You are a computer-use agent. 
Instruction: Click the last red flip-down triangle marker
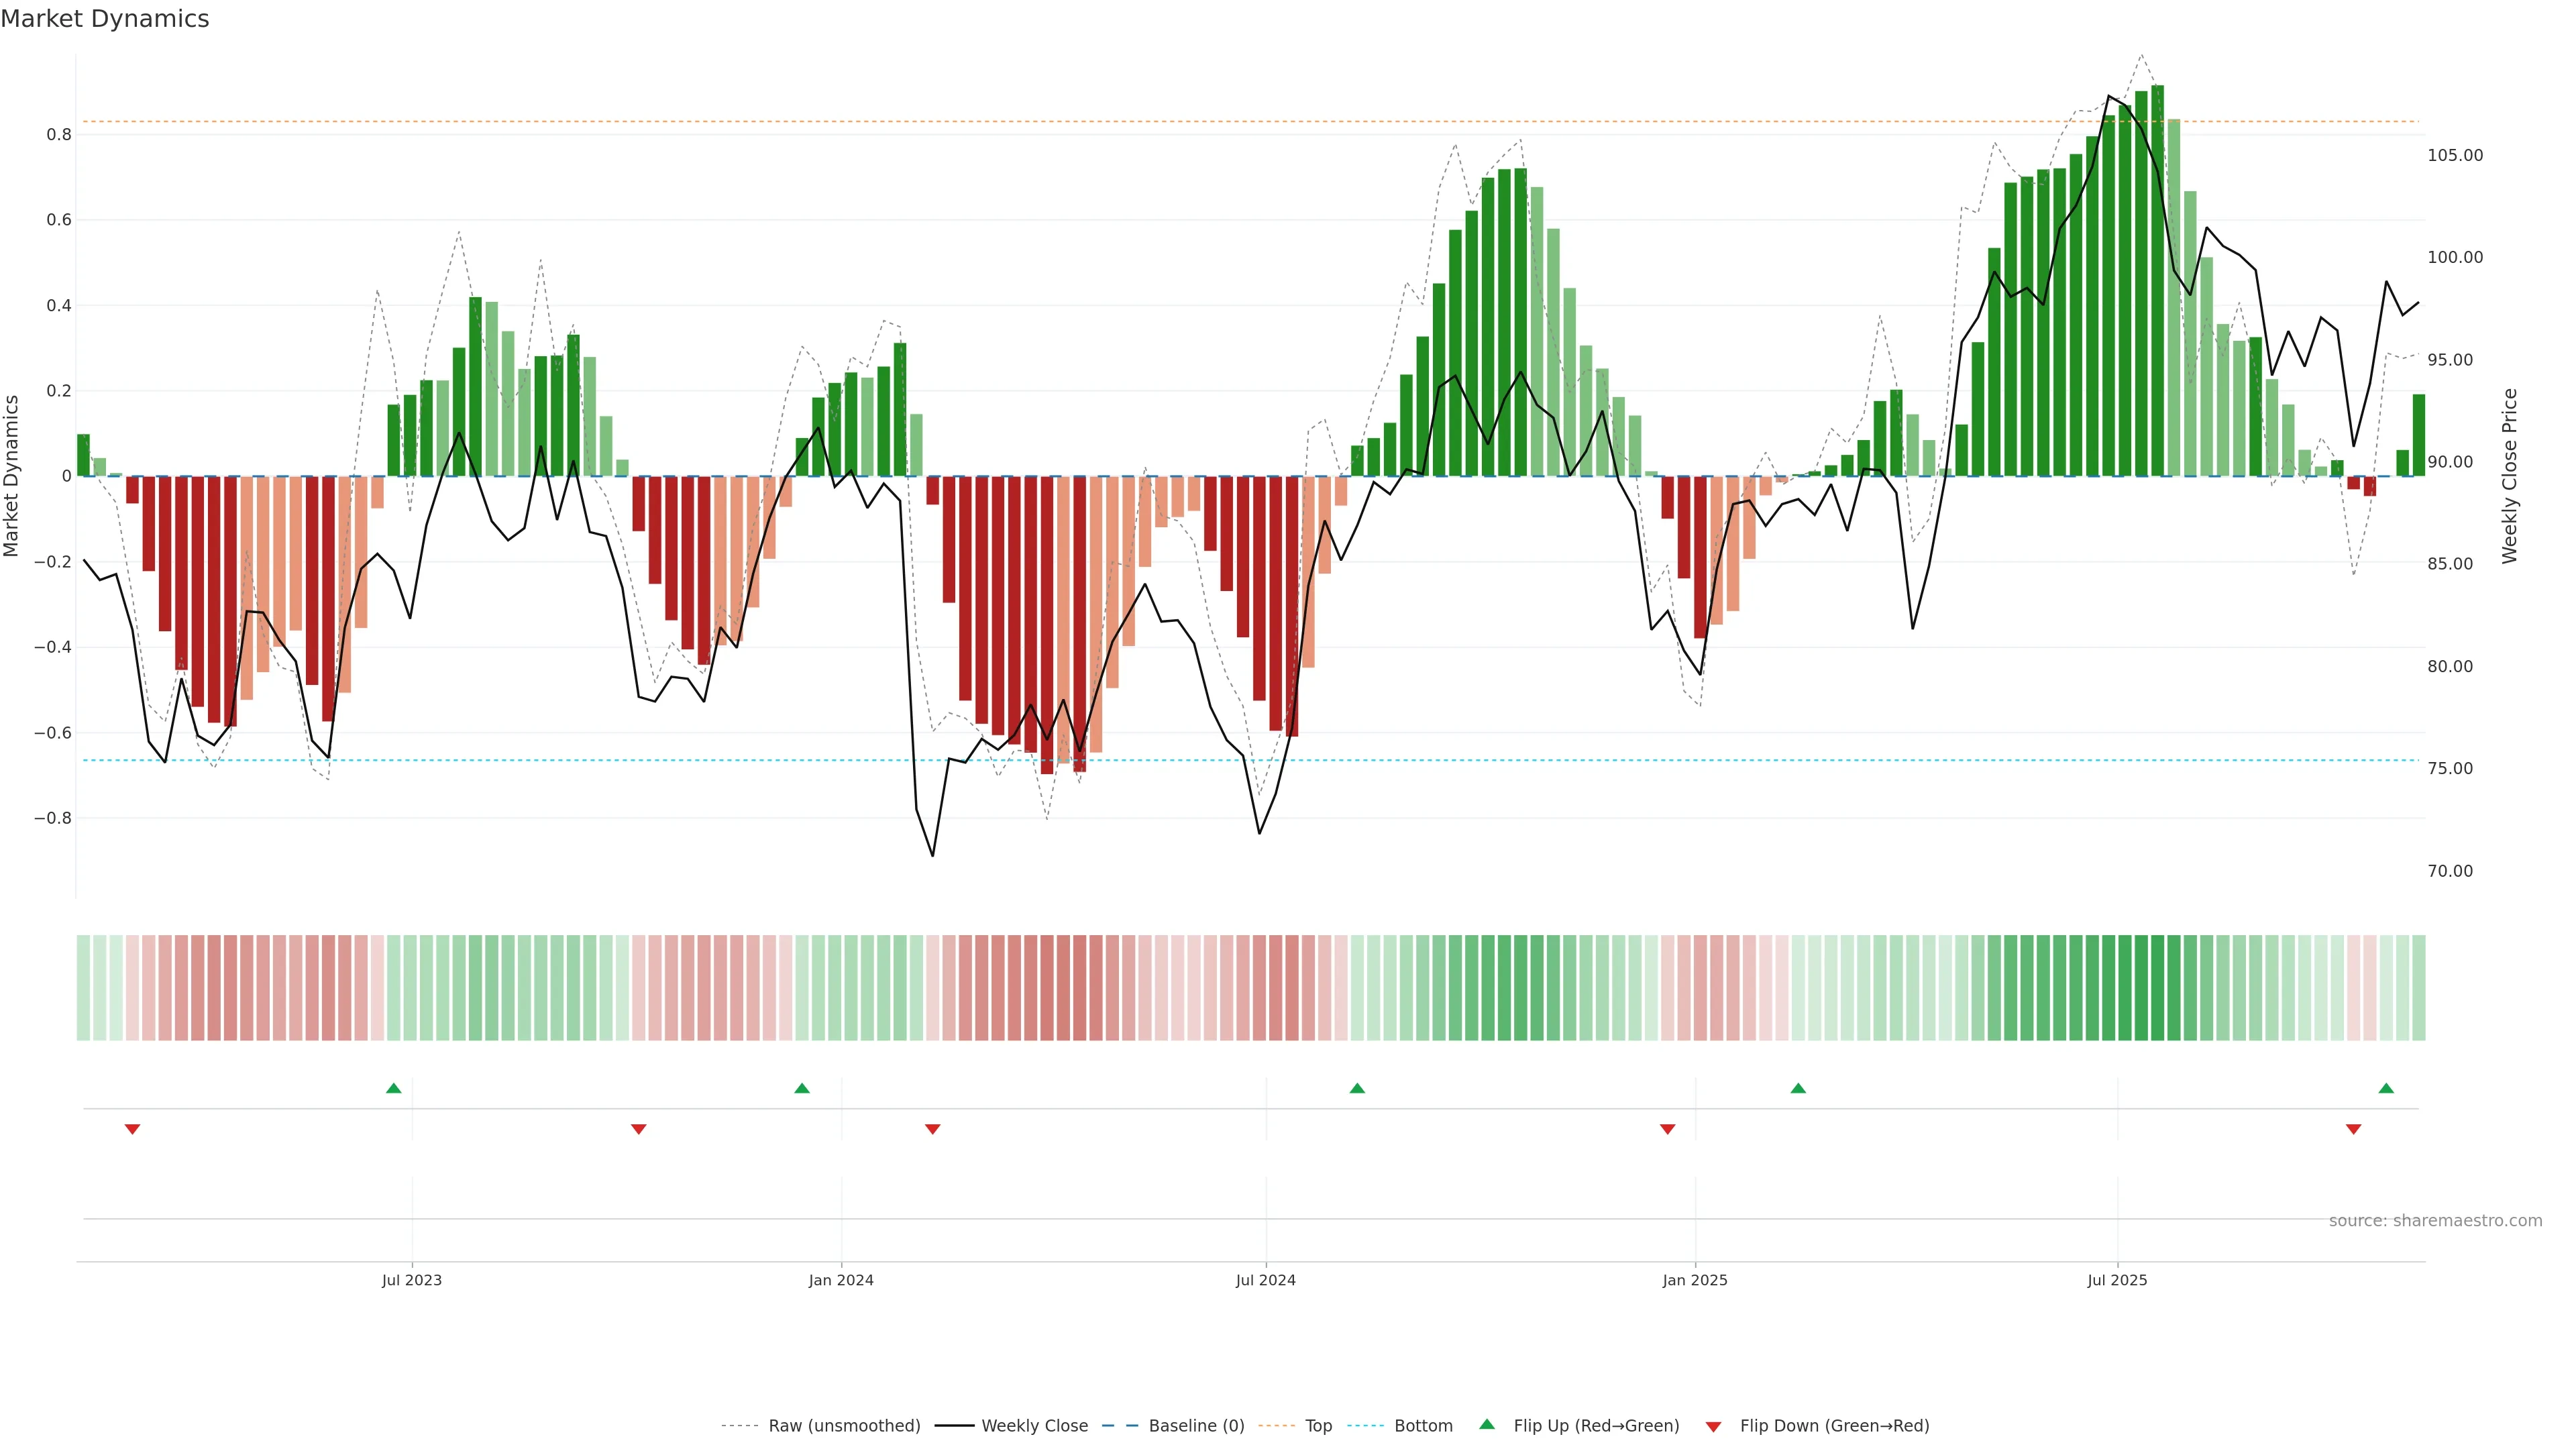click(2353, 1129)
